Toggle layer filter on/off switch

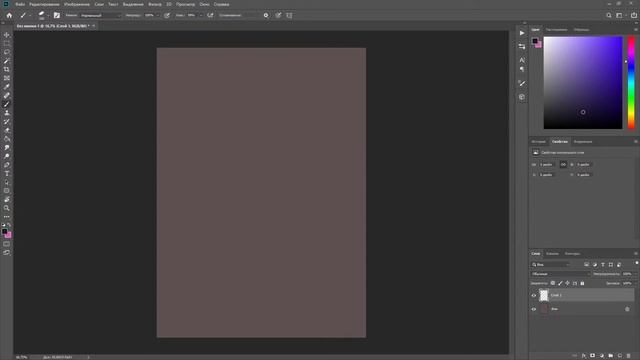[x=637, y=263]
